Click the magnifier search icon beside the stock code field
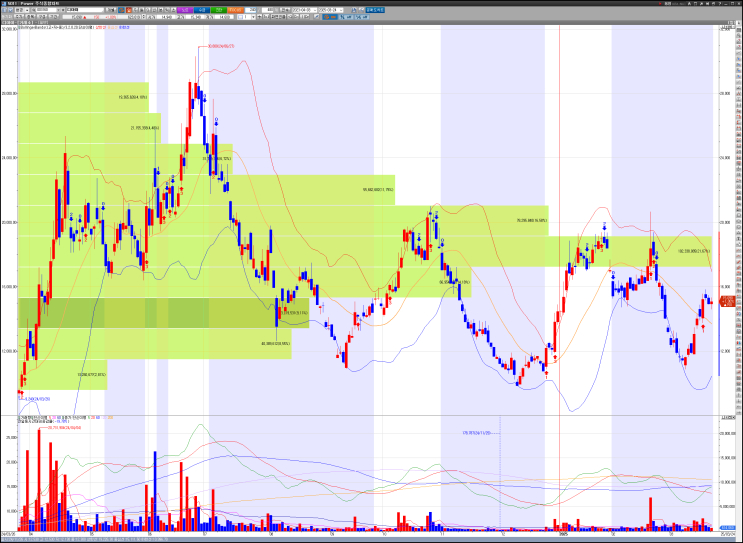Viewport: 743px width, 543px height. coord(33,10)
